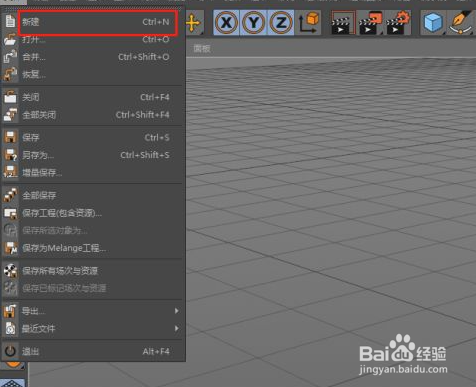Toggle the coordinate system icon
Image resolution: width=476 pixels, height=387 pixels.
click(x=308, y=23)
